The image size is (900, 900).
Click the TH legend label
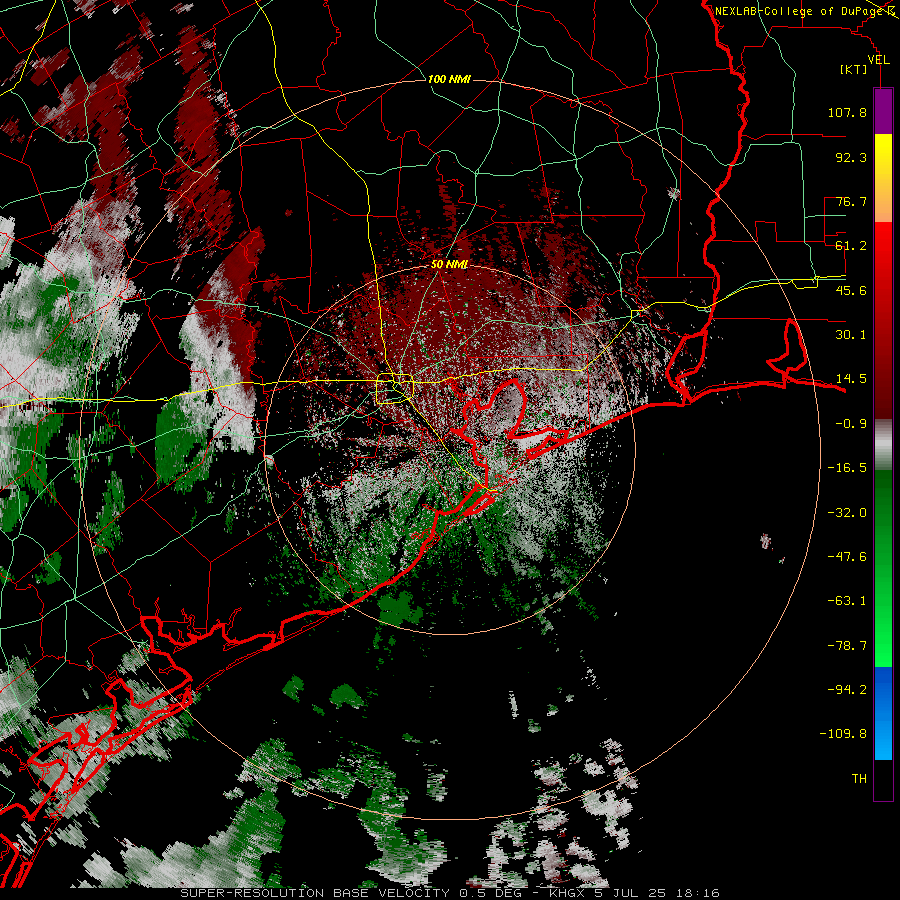[x=859, y=779]
